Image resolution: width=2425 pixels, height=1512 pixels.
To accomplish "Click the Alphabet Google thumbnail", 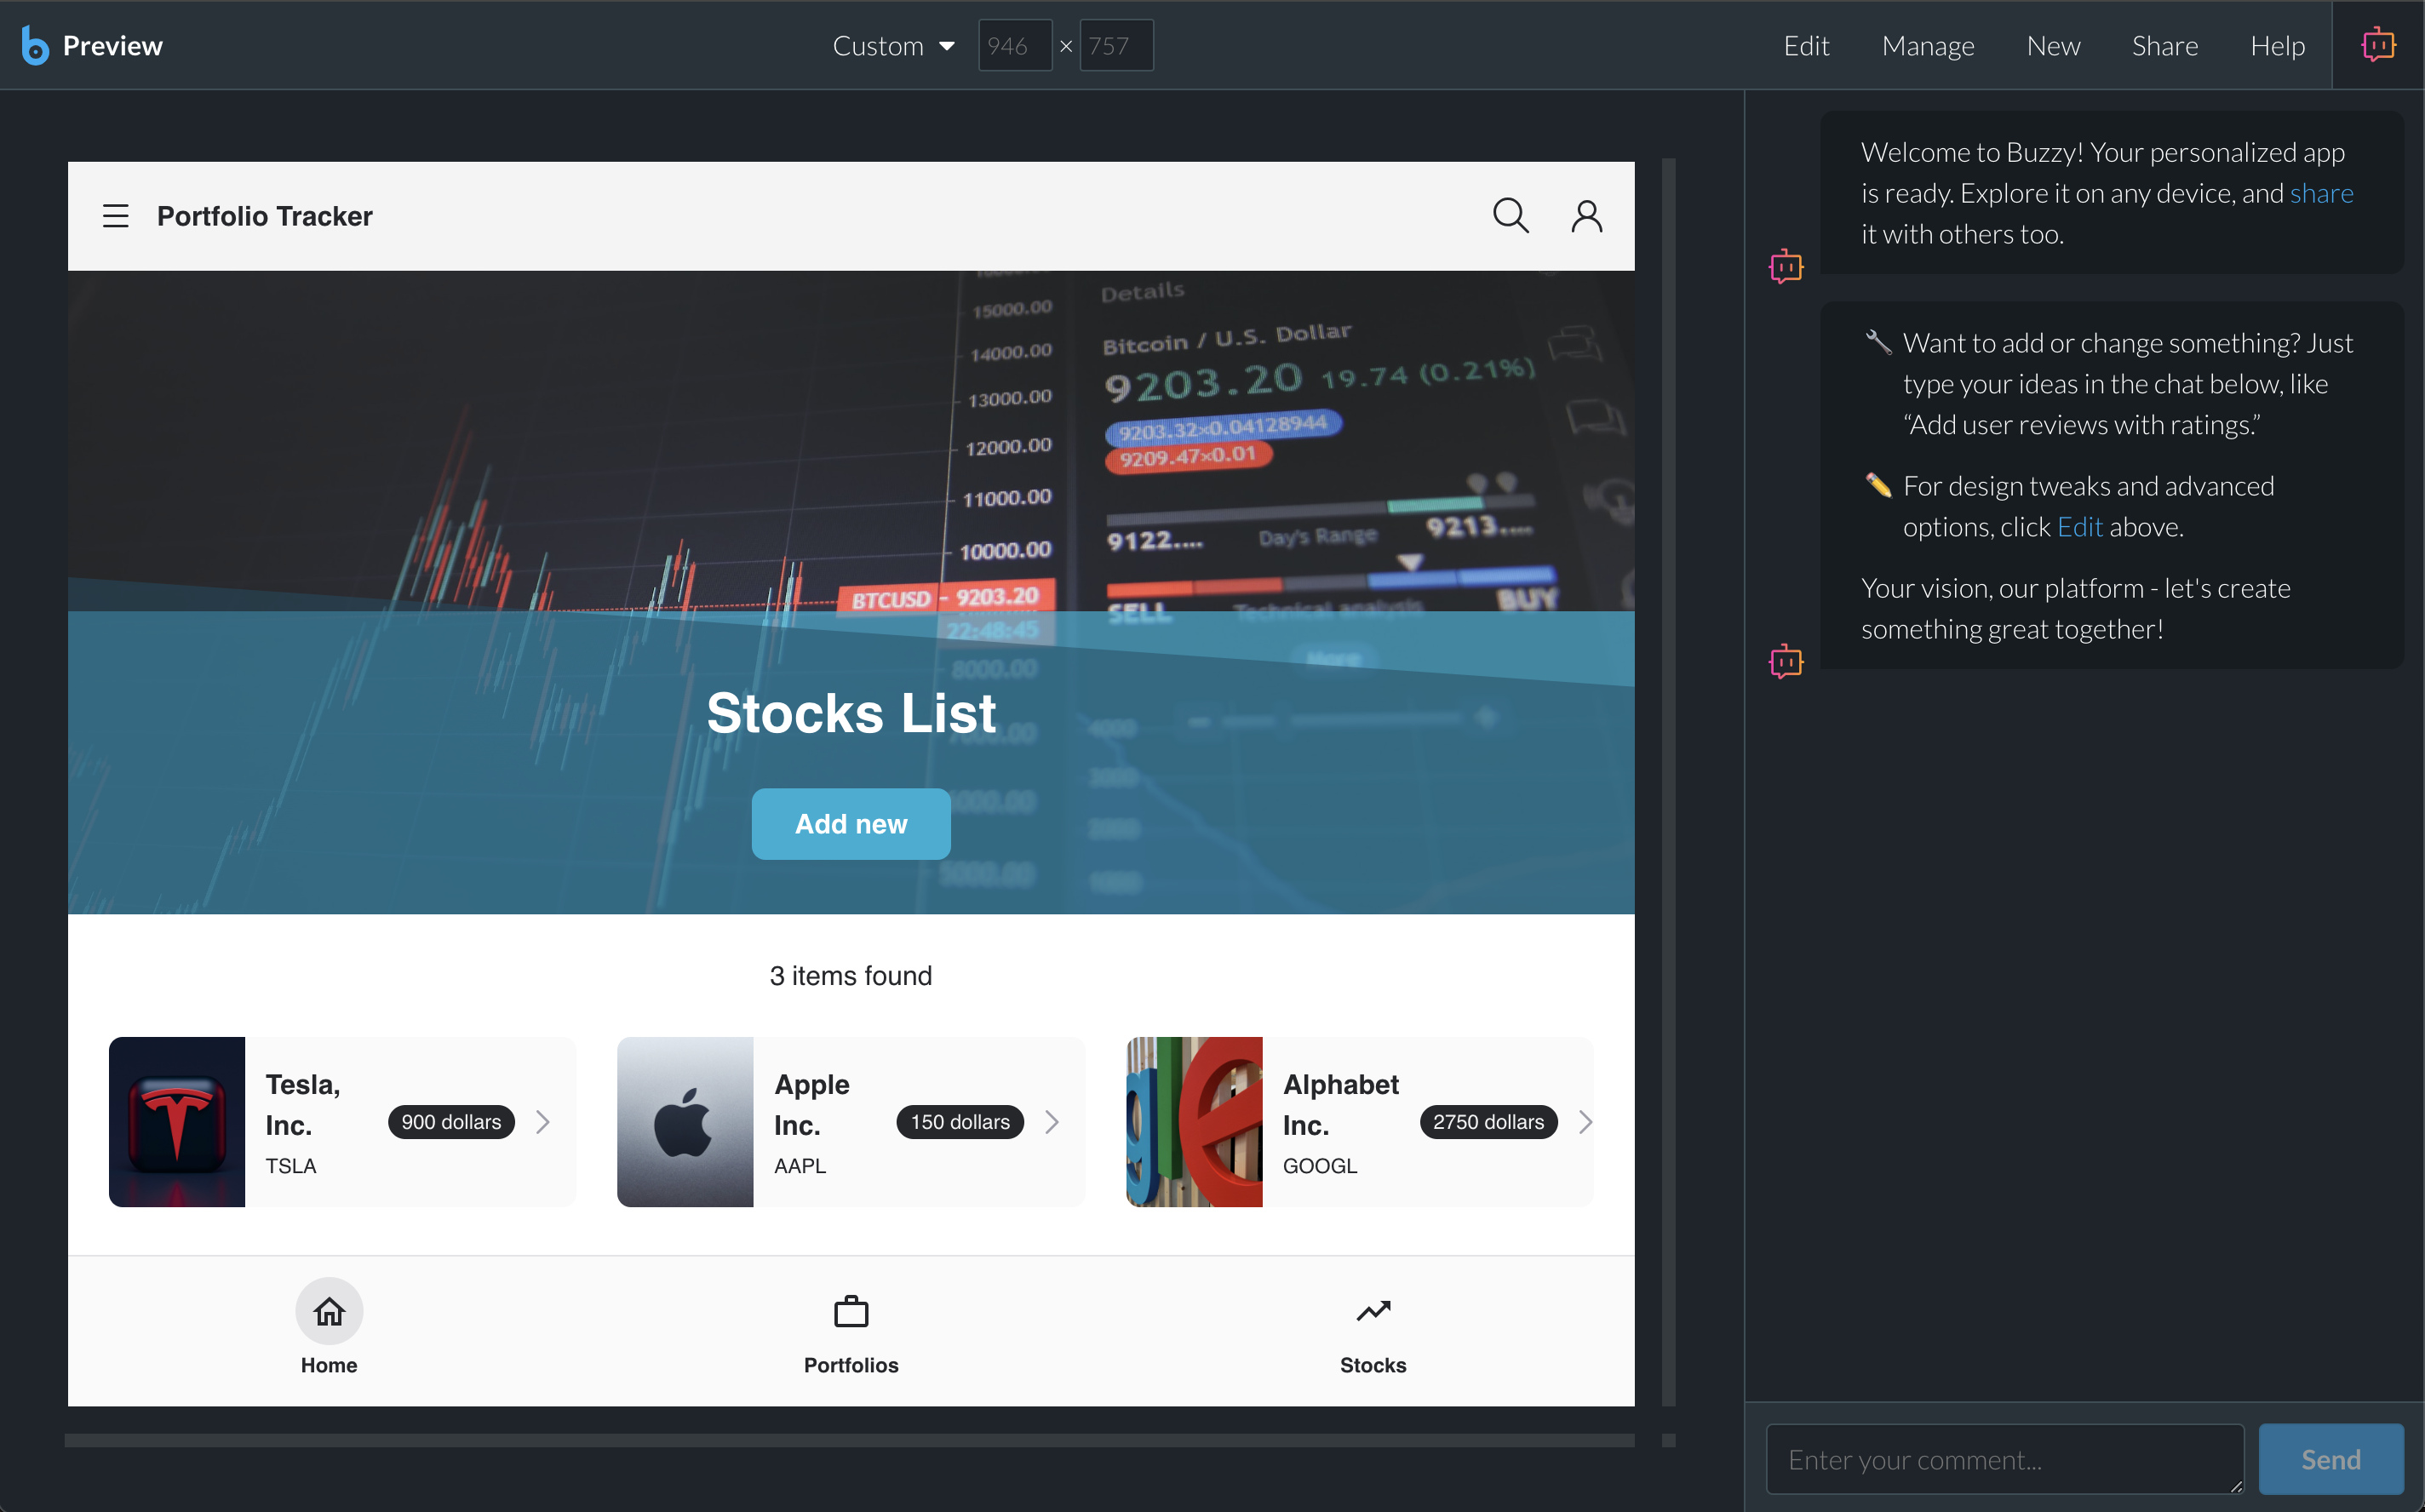I will click(x=1194, y=1122).
